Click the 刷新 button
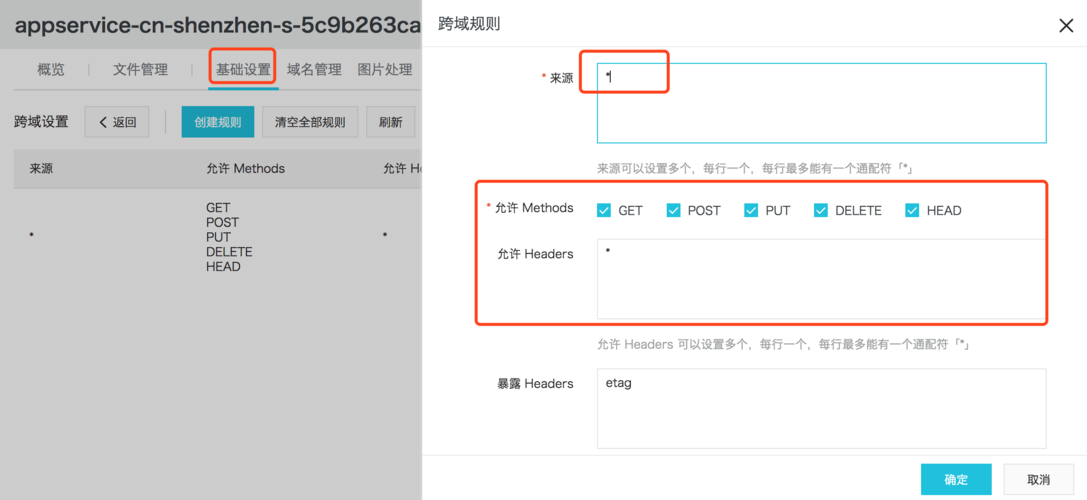Viewport: 1087px width, 500px height. point(390,122)
